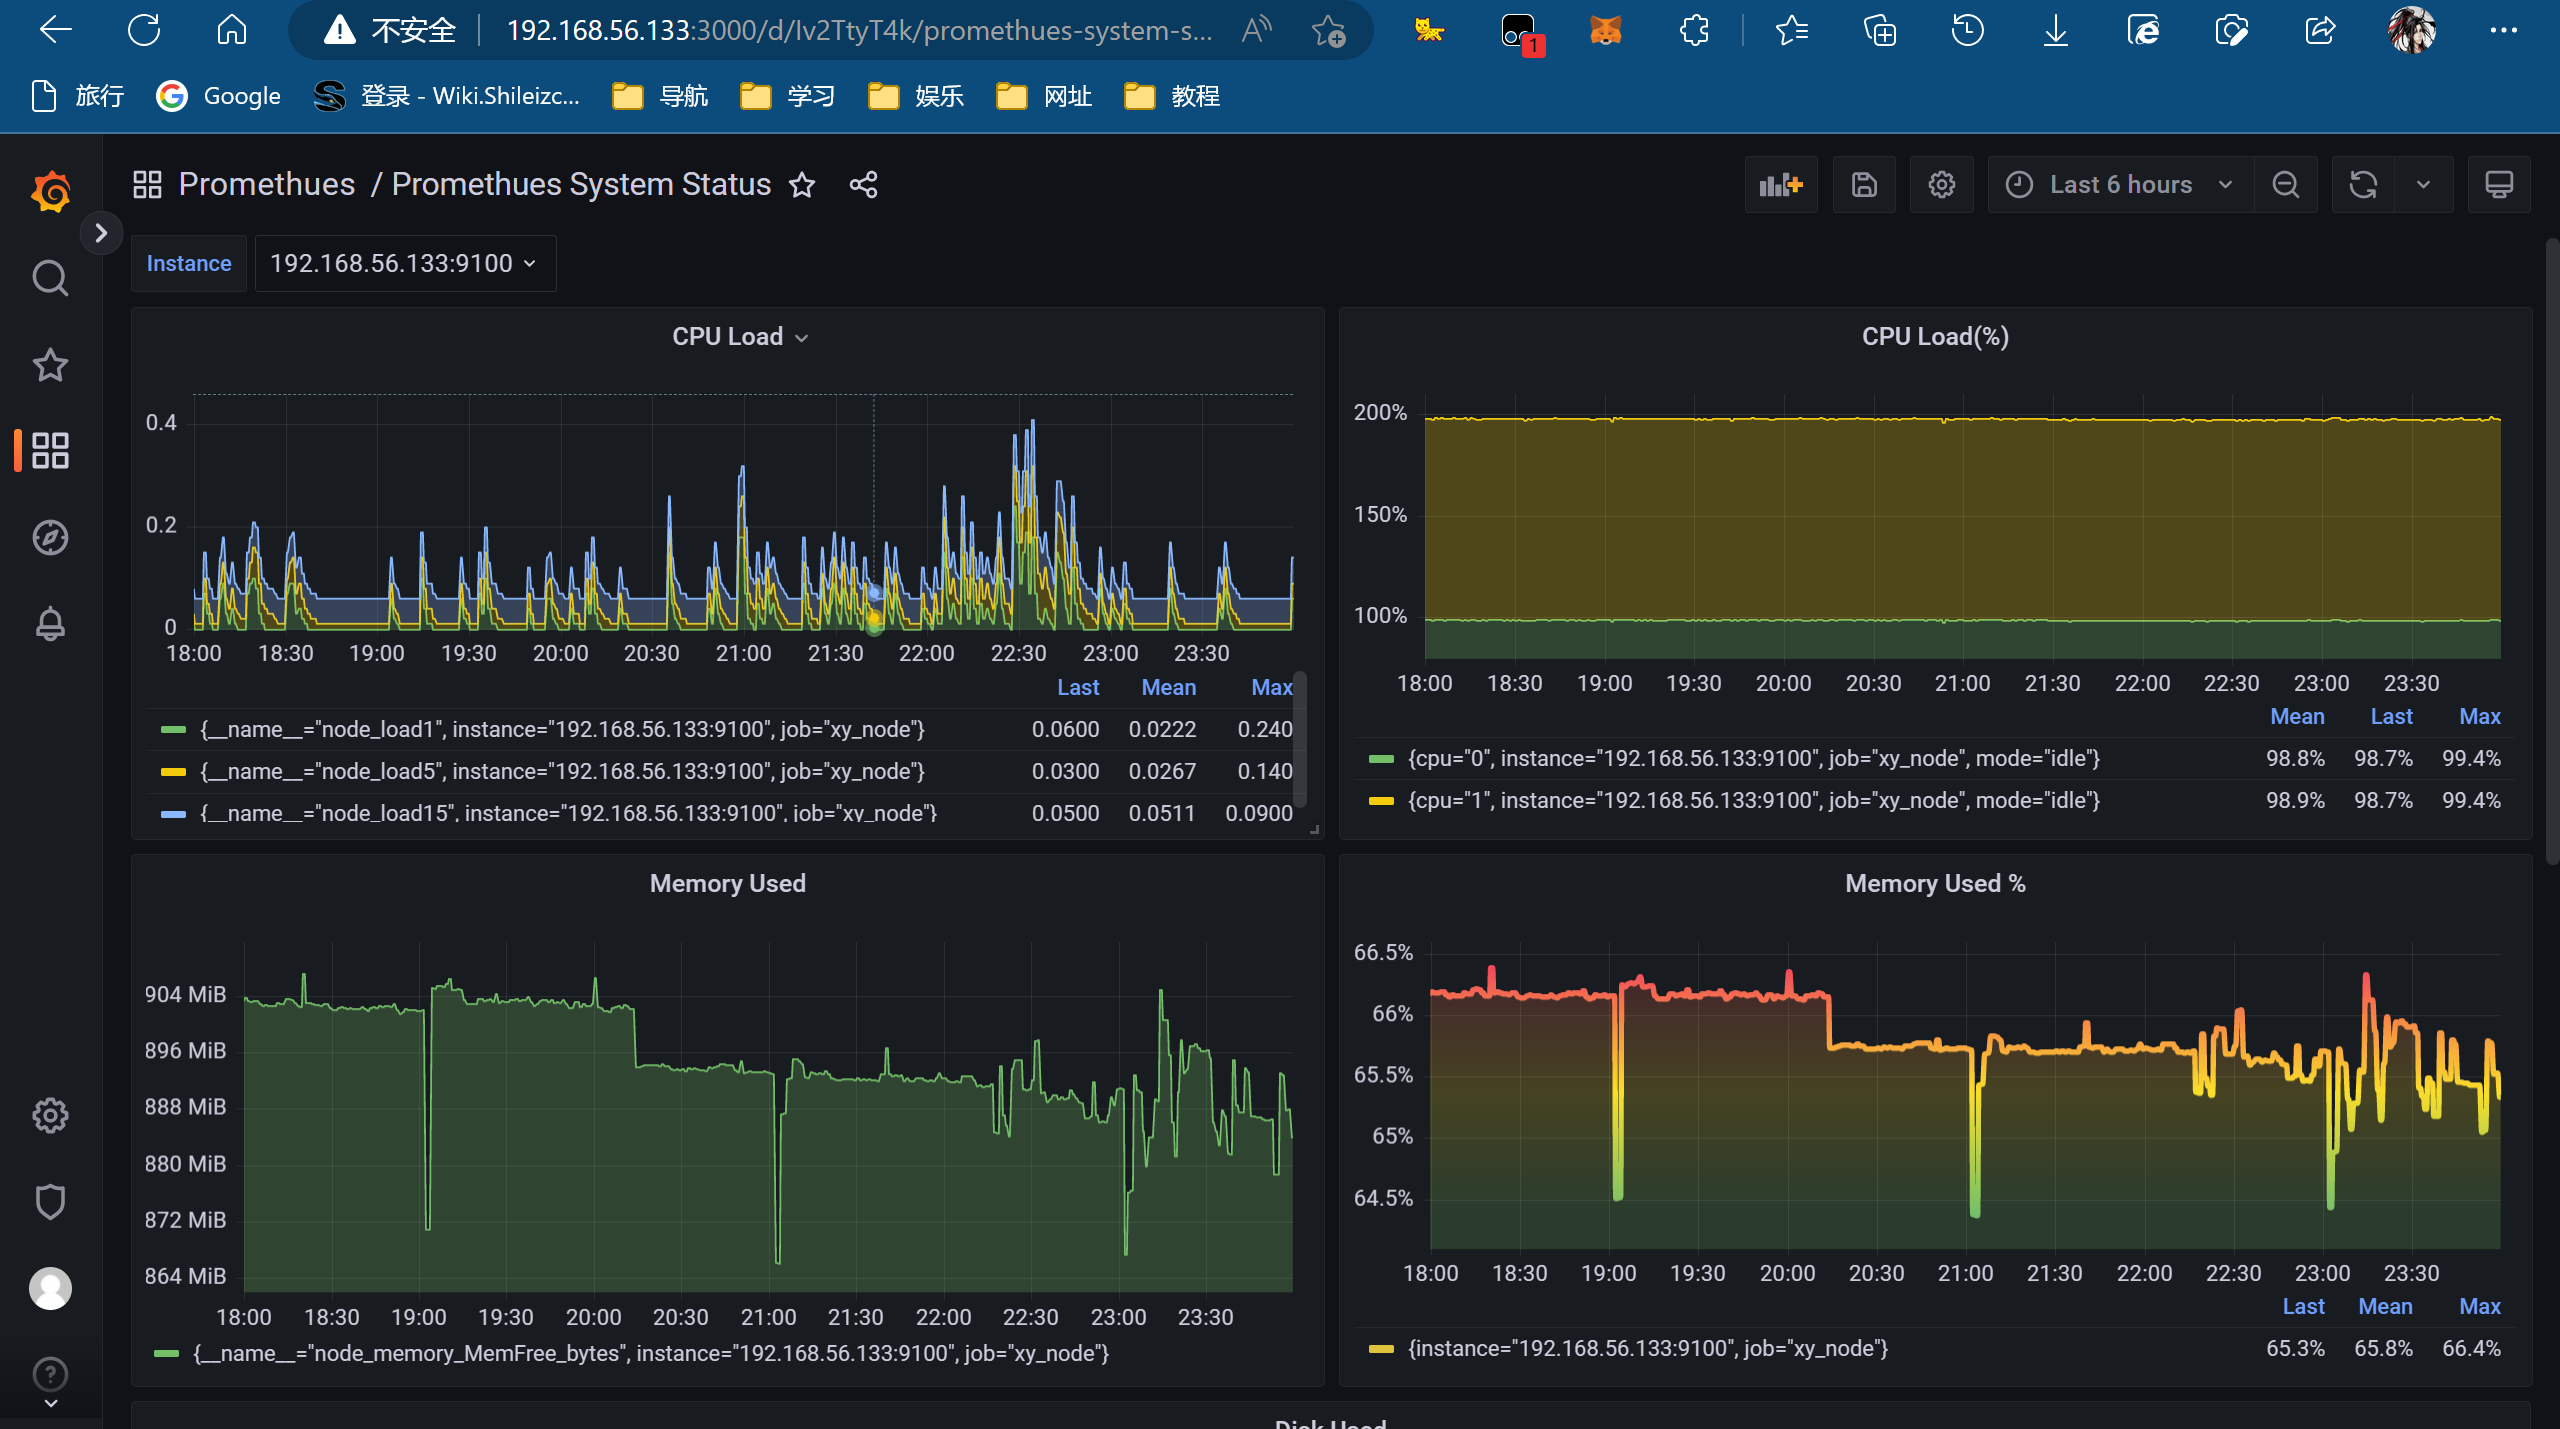Click node_load1 green color swatch

[x=174, y=730]
